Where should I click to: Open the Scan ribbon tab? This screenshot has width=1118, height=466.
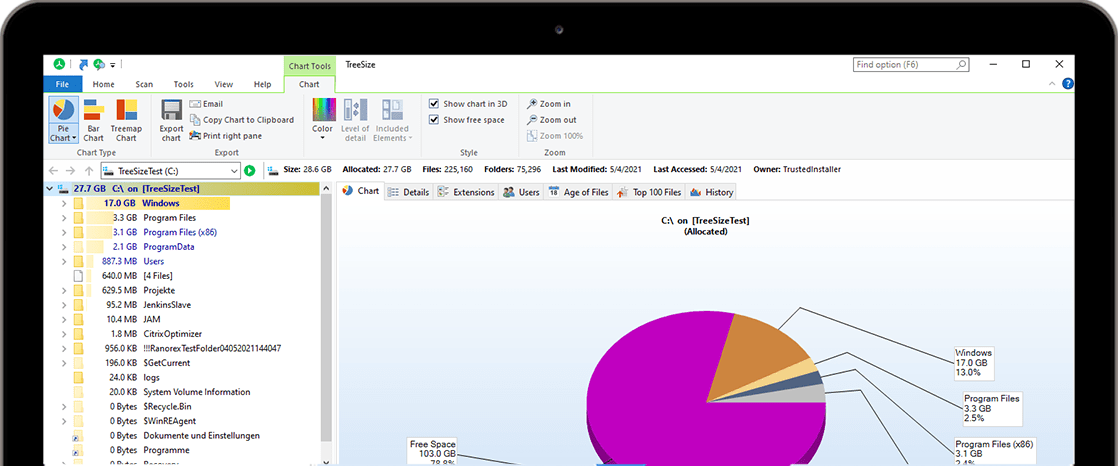144,84
